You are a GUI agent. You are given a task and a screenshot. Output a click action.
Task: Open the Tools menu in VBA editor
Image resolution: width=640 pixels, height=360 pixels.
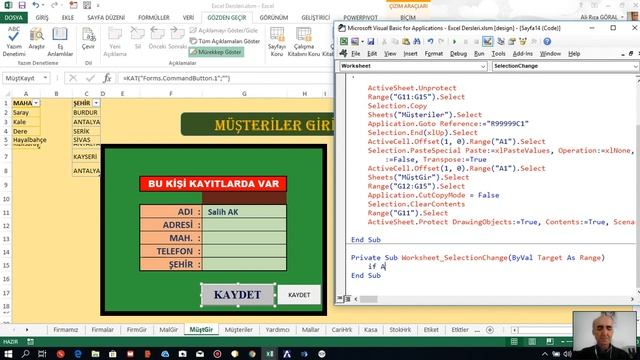498,54
